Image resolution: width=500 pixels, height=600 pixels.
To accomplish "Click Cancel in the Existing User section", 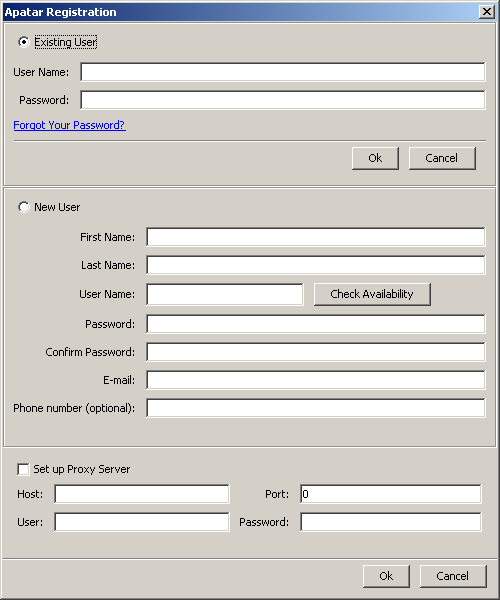I will tap(442, 158).
